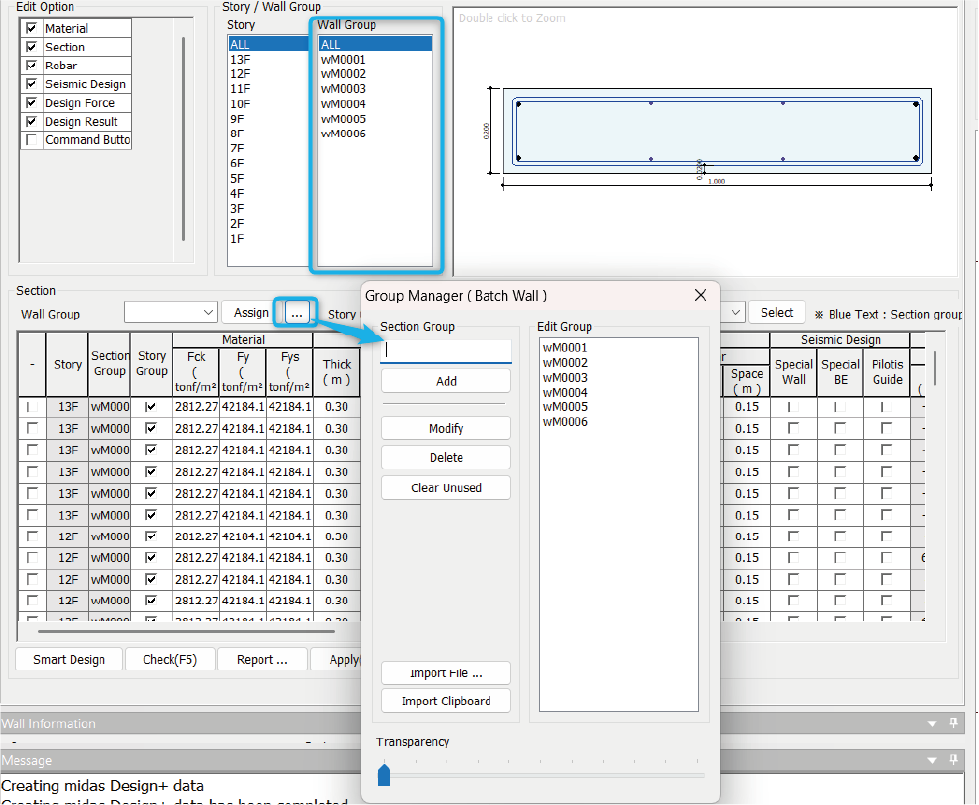Click Modify in Group Manager
This screenshot has height=805, width=979.
(446, 428)
